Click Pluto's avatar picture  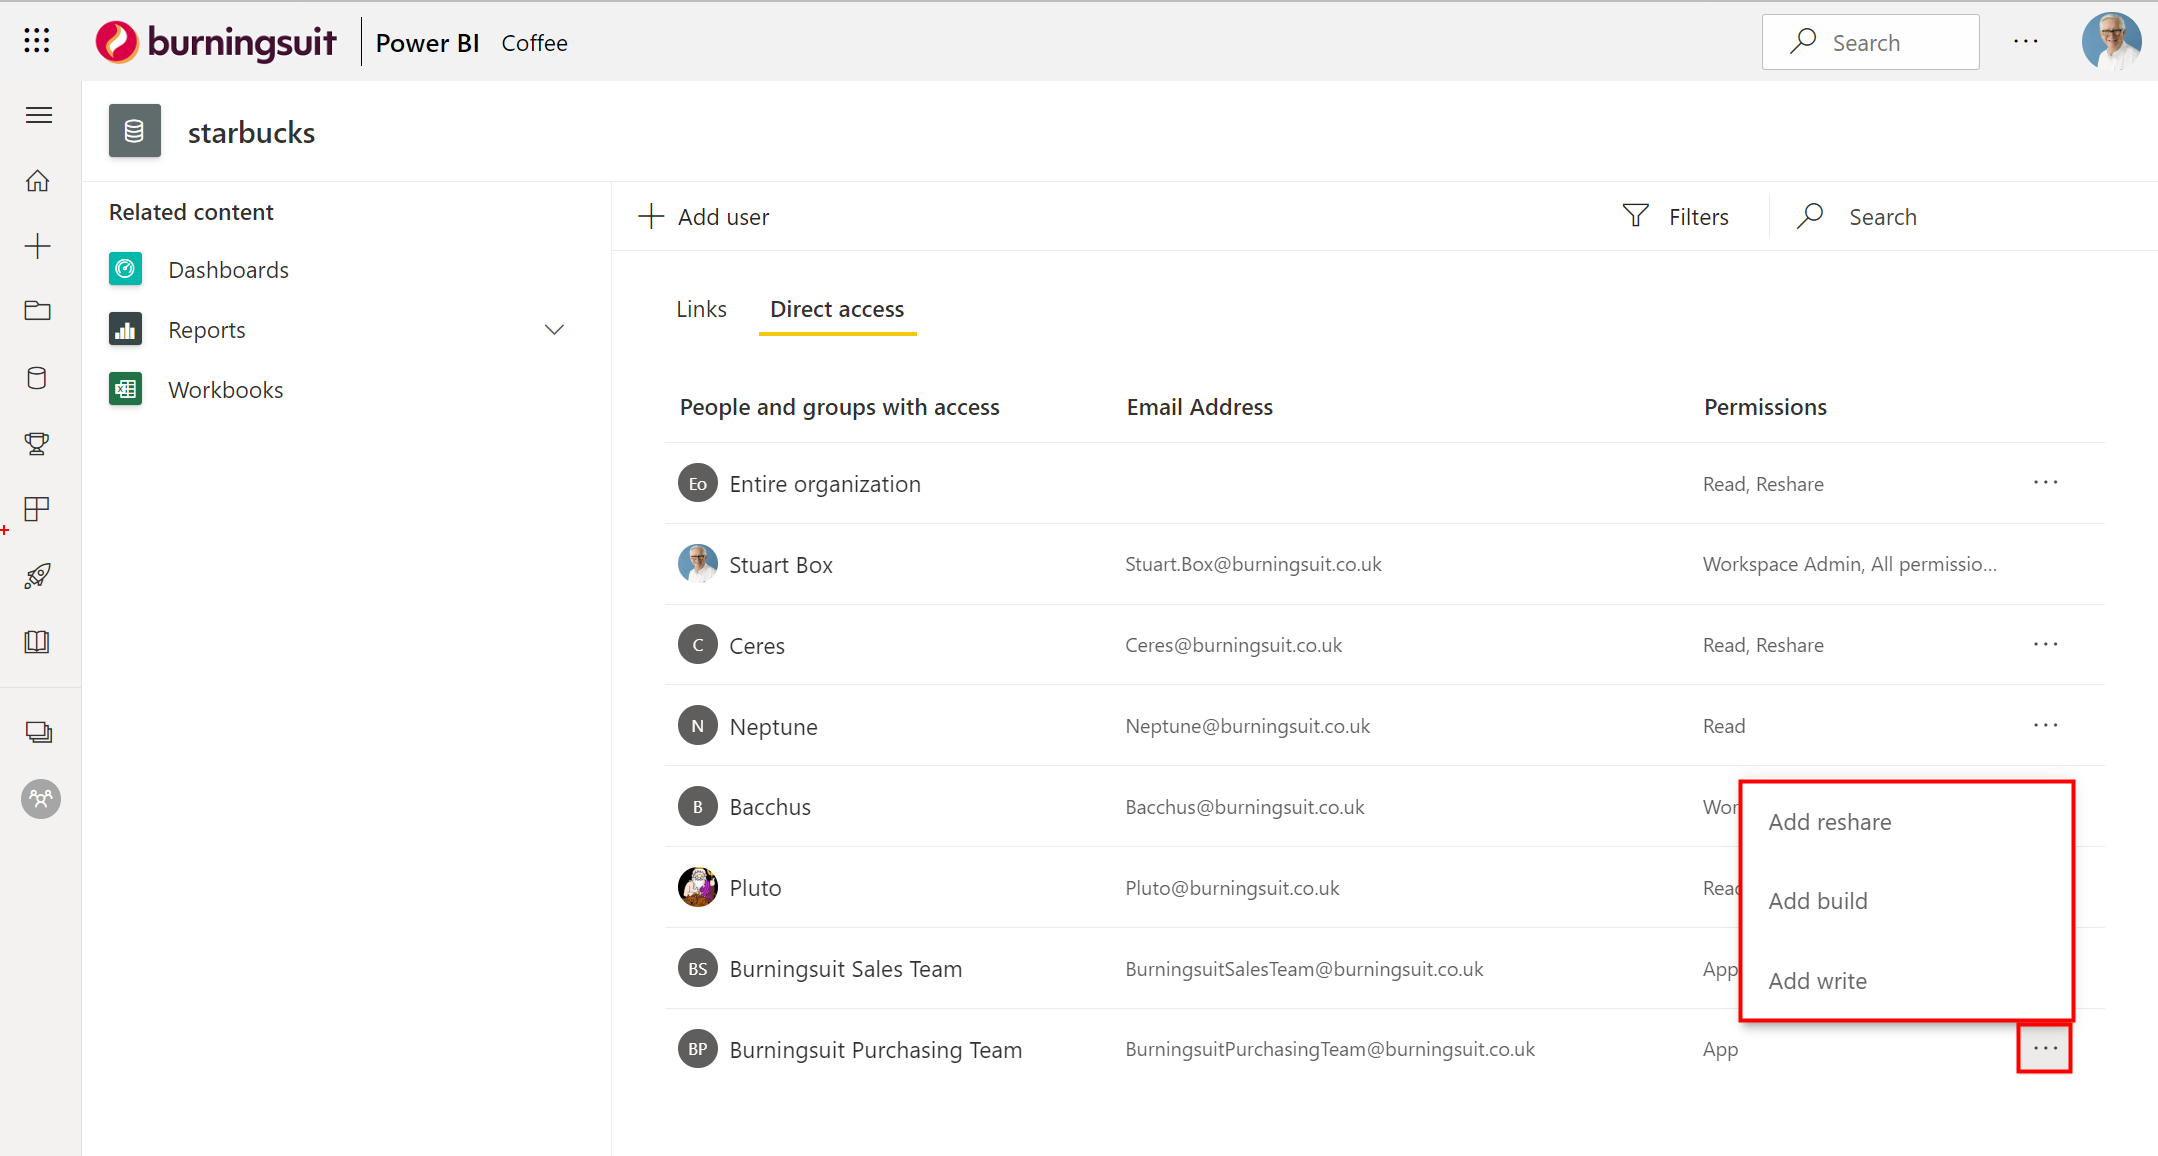[697, 887]
